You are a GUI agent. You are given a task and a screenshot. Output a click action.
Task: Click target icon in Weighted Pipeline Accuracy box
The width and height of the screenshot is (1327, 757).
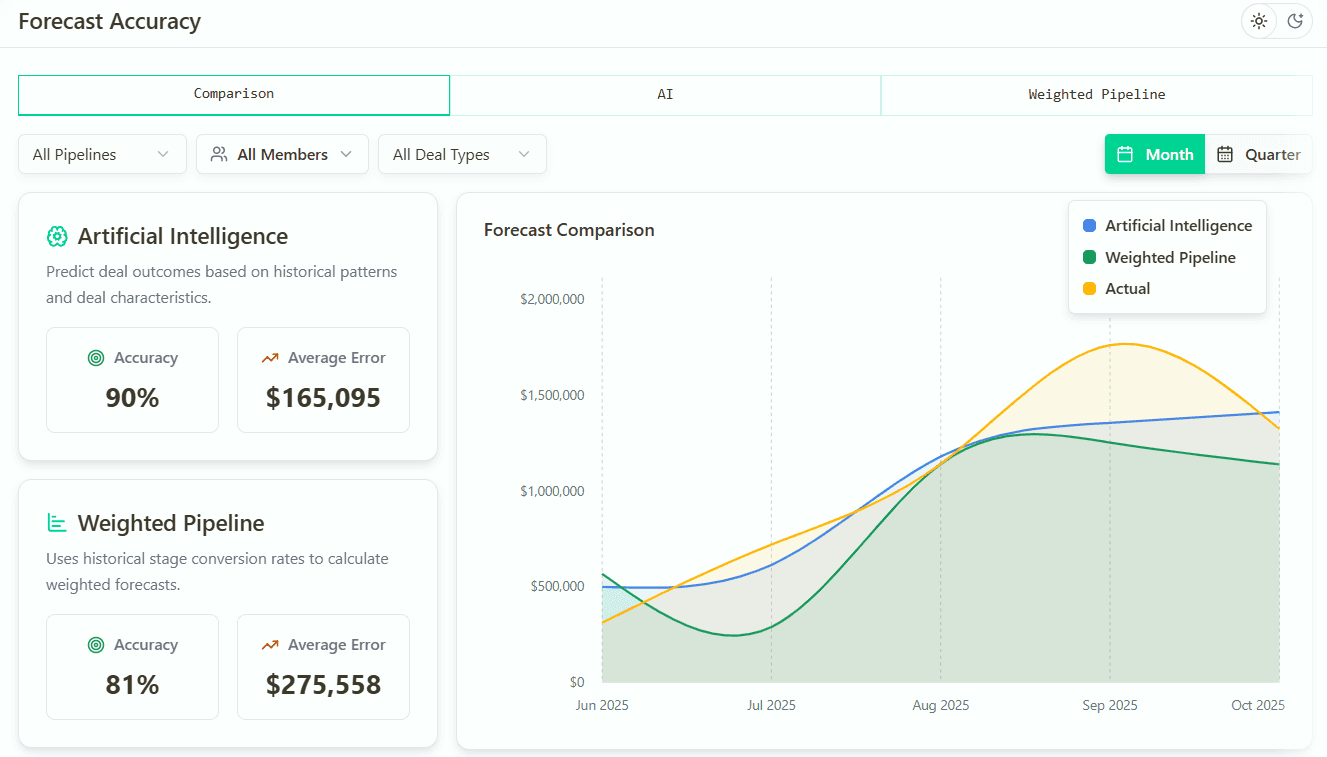(x=96, y=645)
